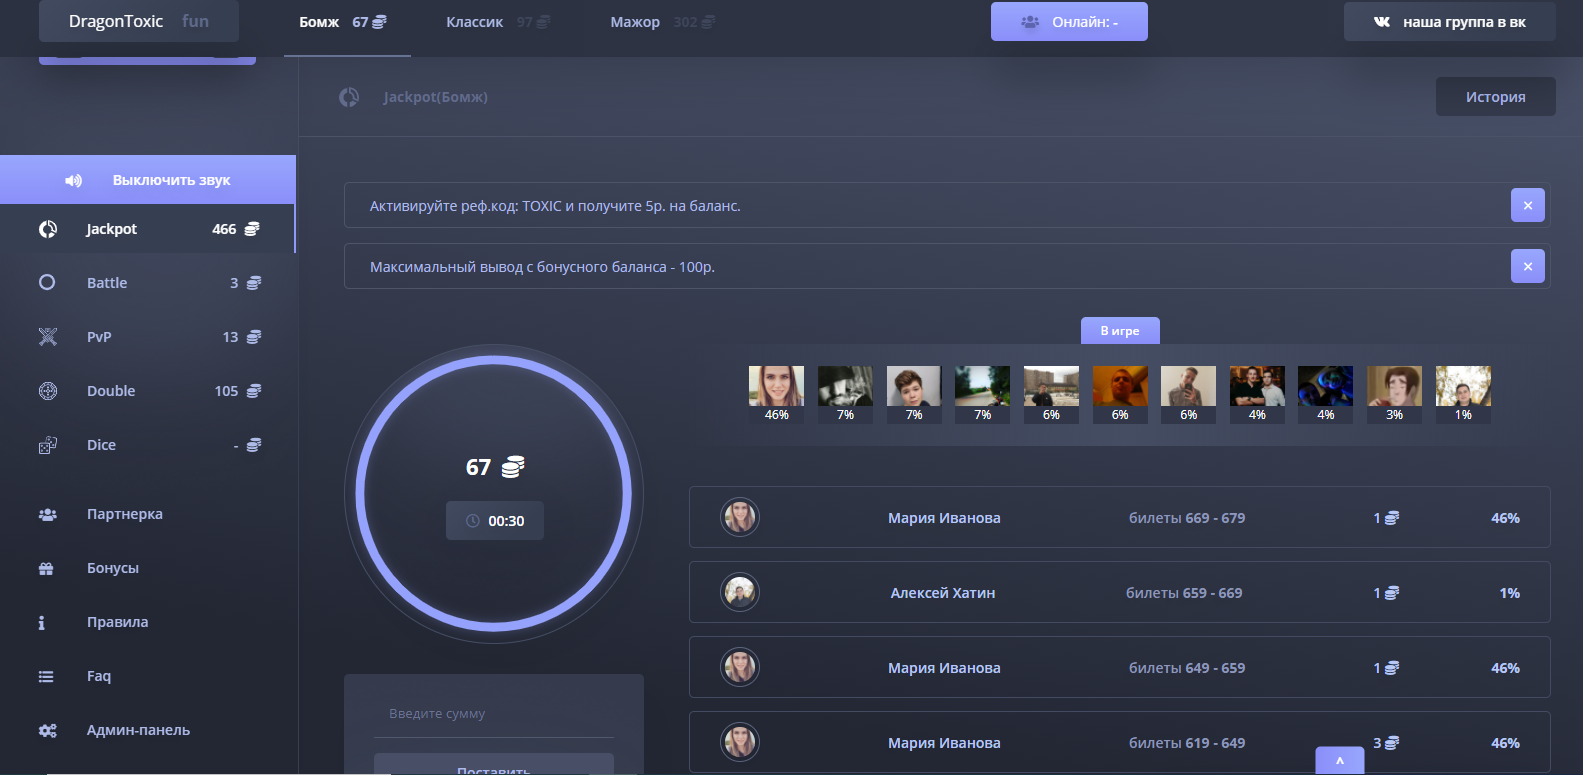Click the В игре label button
This screenshot has height=775, width=1583.
(x=1120, y=330)
